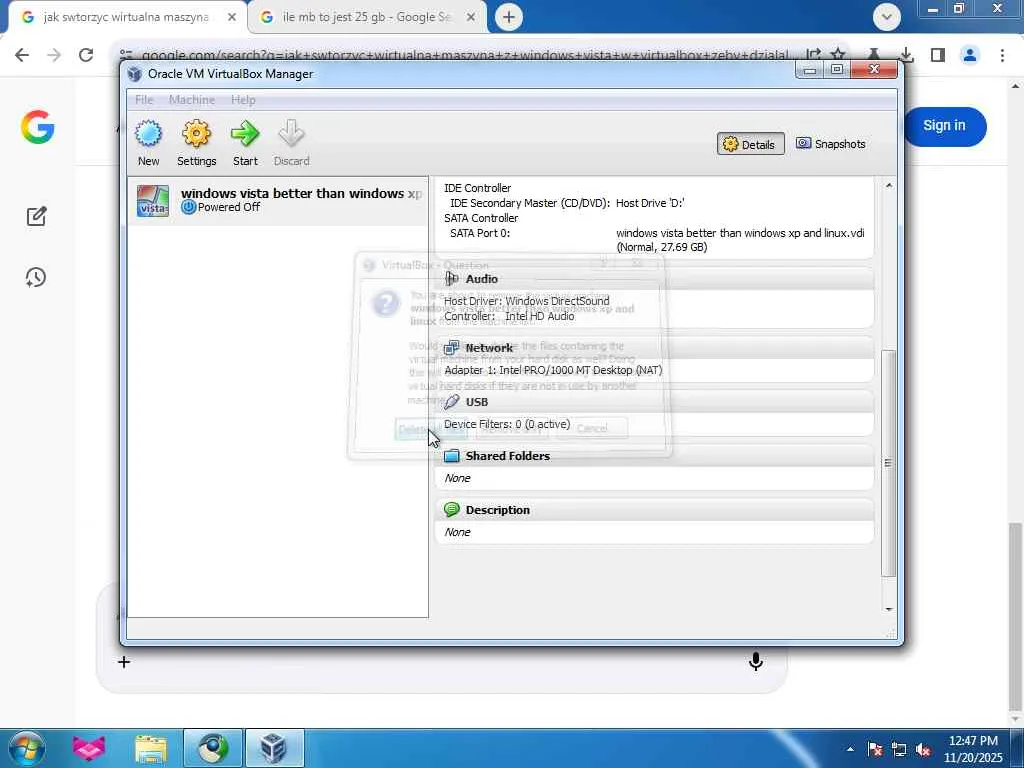Image resolution: width=1024 pixels, height=768 pixels.
Task: Open Chrome profile avatar
Action: coord(970,55)
